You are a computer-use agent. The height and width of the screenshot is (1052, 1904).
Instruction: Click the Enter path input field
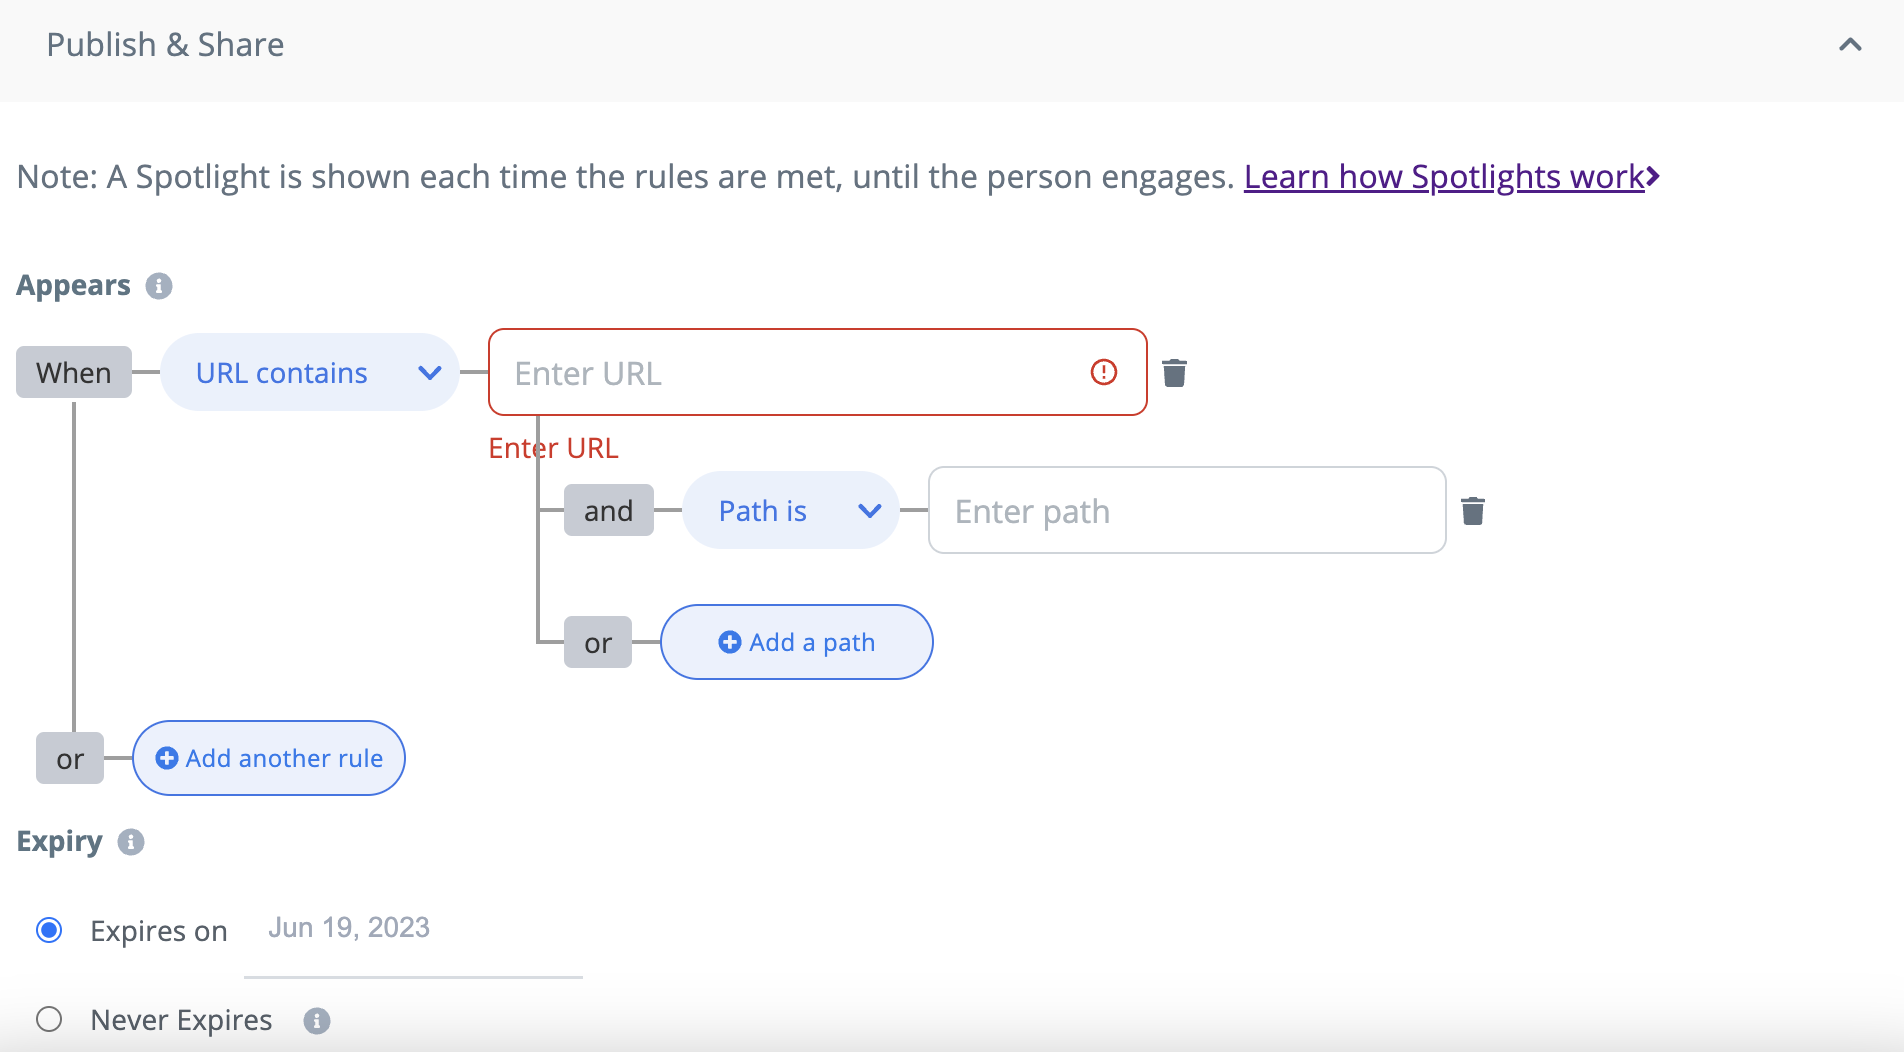(1187, 510)
